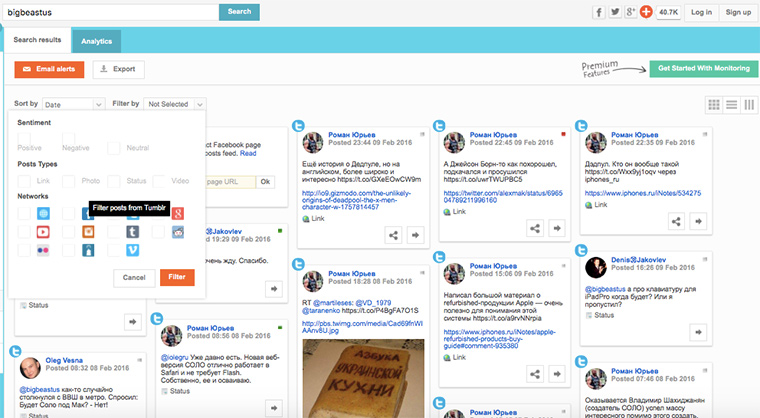Click the Vimeo network icon in filter panel
This screenshot has width=760, height=418.
[x=132, y=250]
